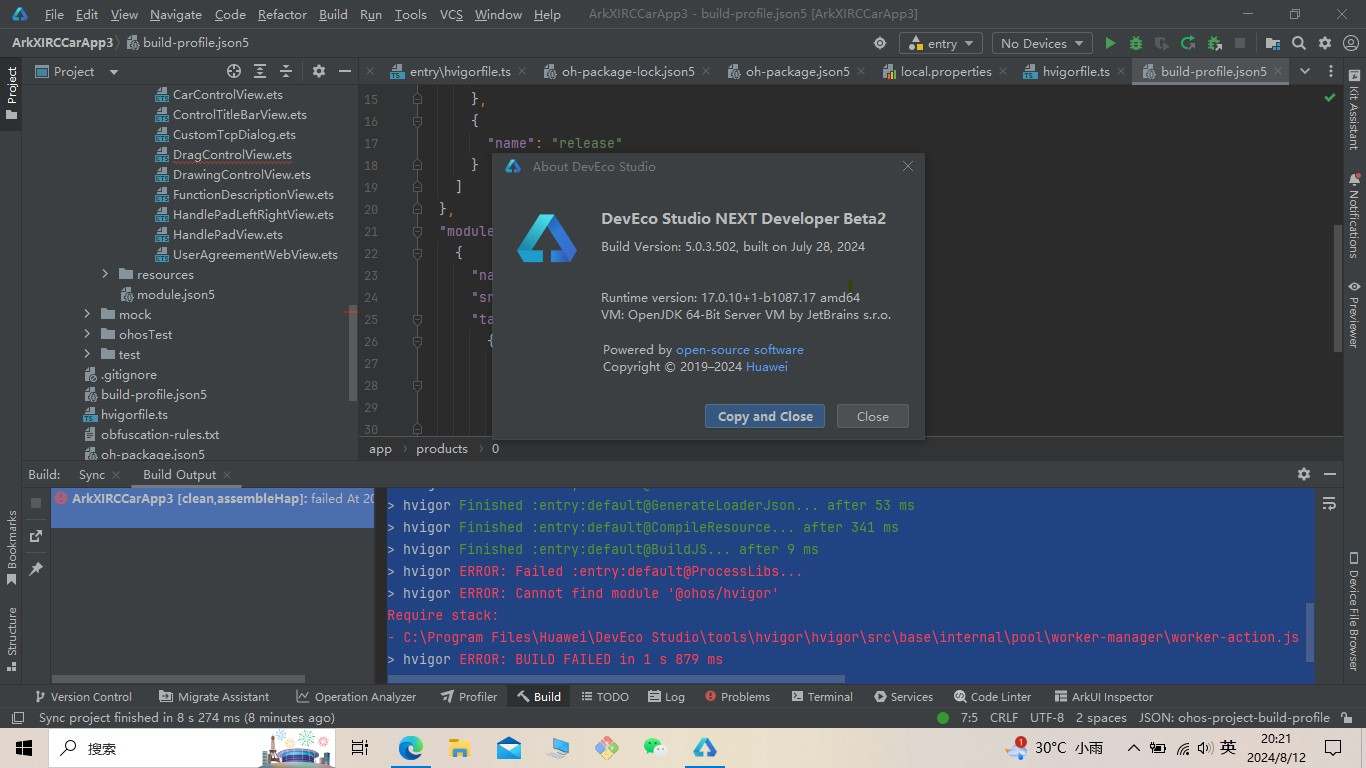Image resolution: width=1366 pixels, height=768 pixels.
Task: Change UTF-8 file encoding in status bar
Action: pos(1047,718)
